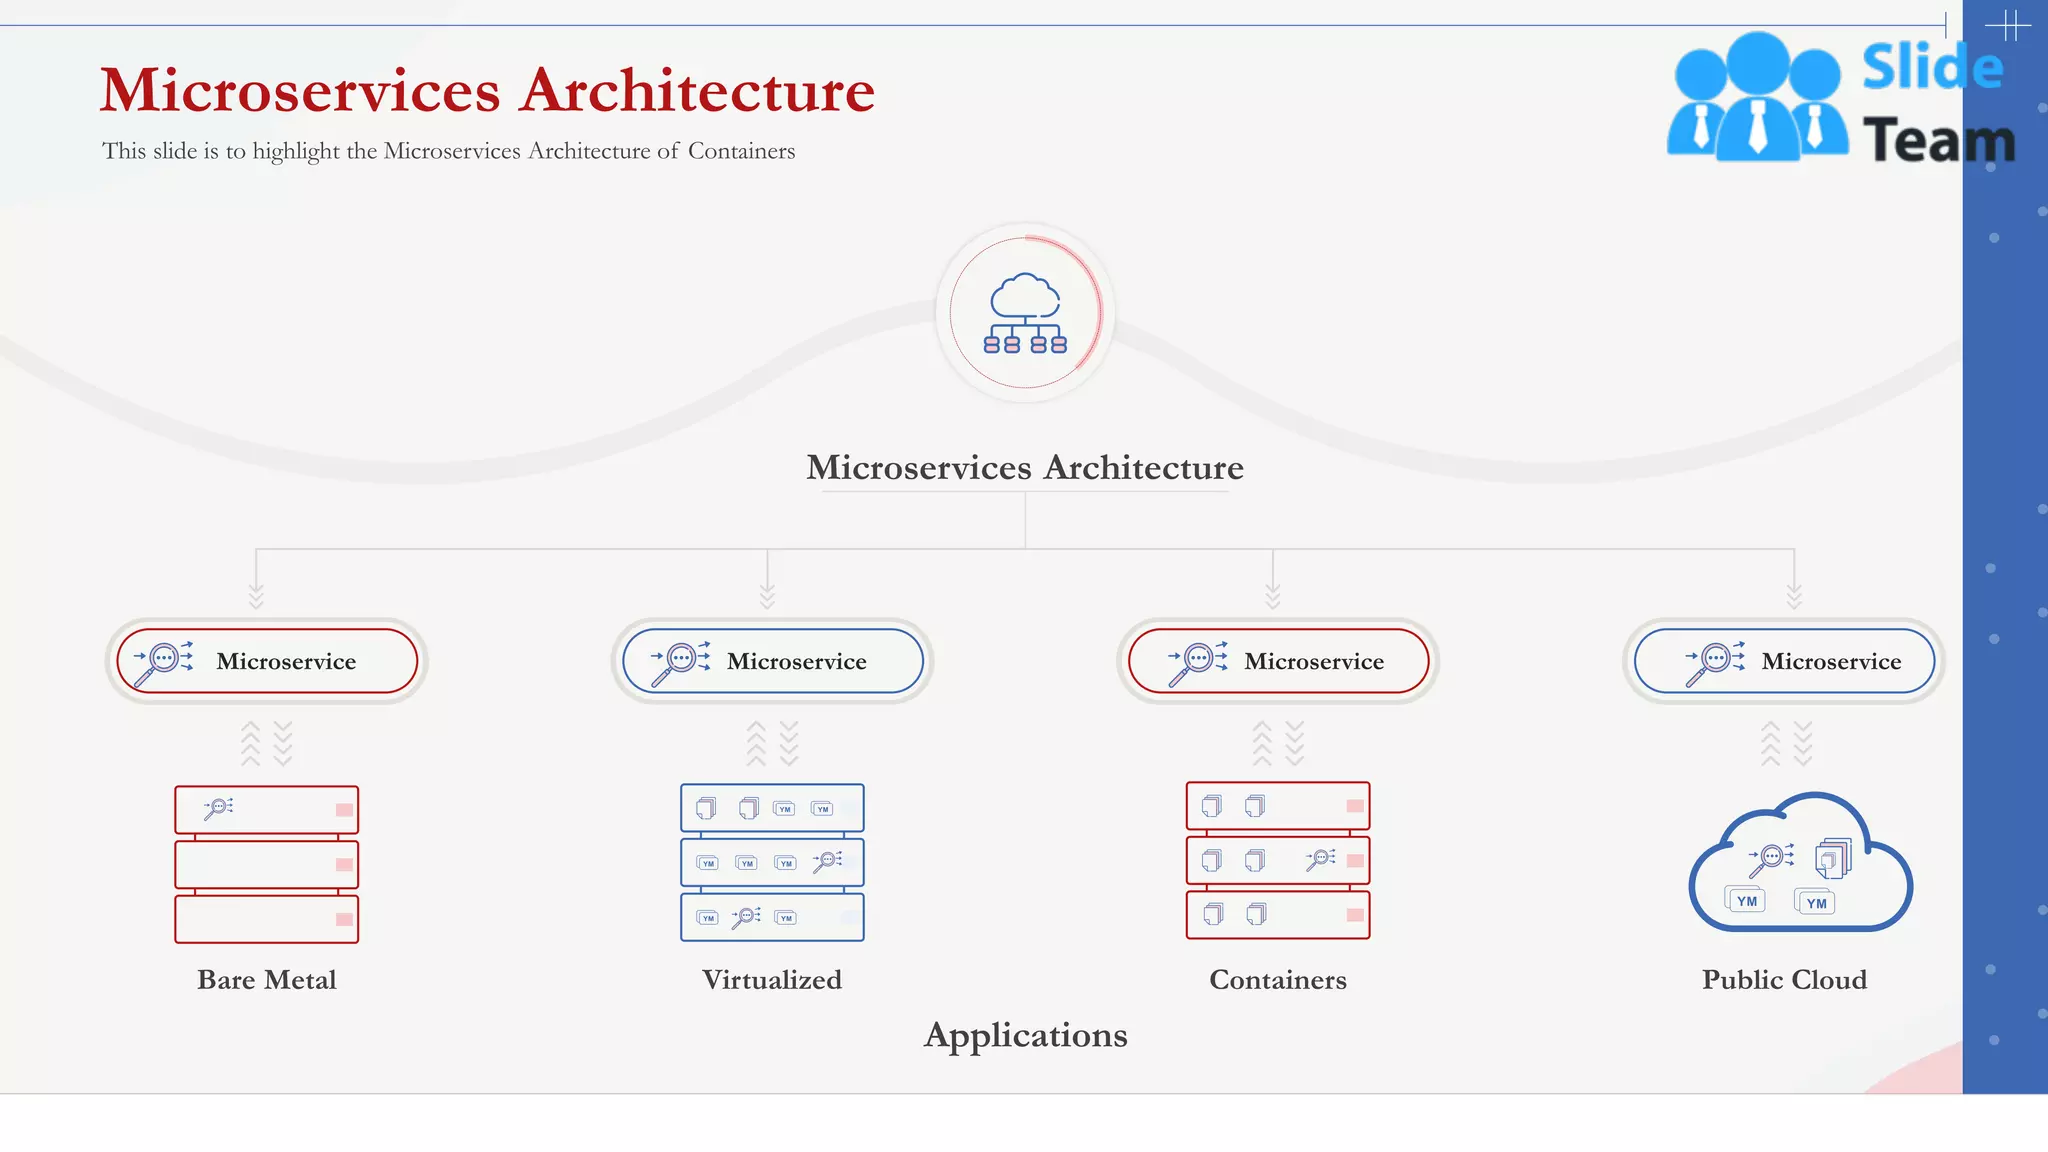Select the Applications caption at bottom
This screenshot has height=1152, width=2048.
click(x=1026, y=1035)
